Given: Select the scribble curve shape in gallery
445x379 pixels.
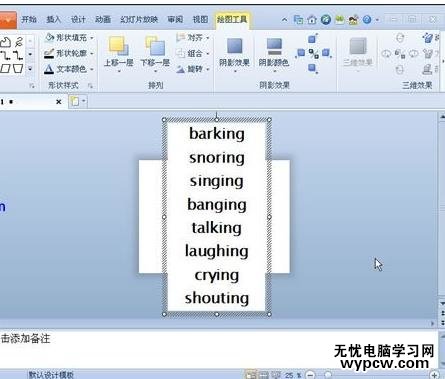Looking at the screenshot, I should point(19,42).
